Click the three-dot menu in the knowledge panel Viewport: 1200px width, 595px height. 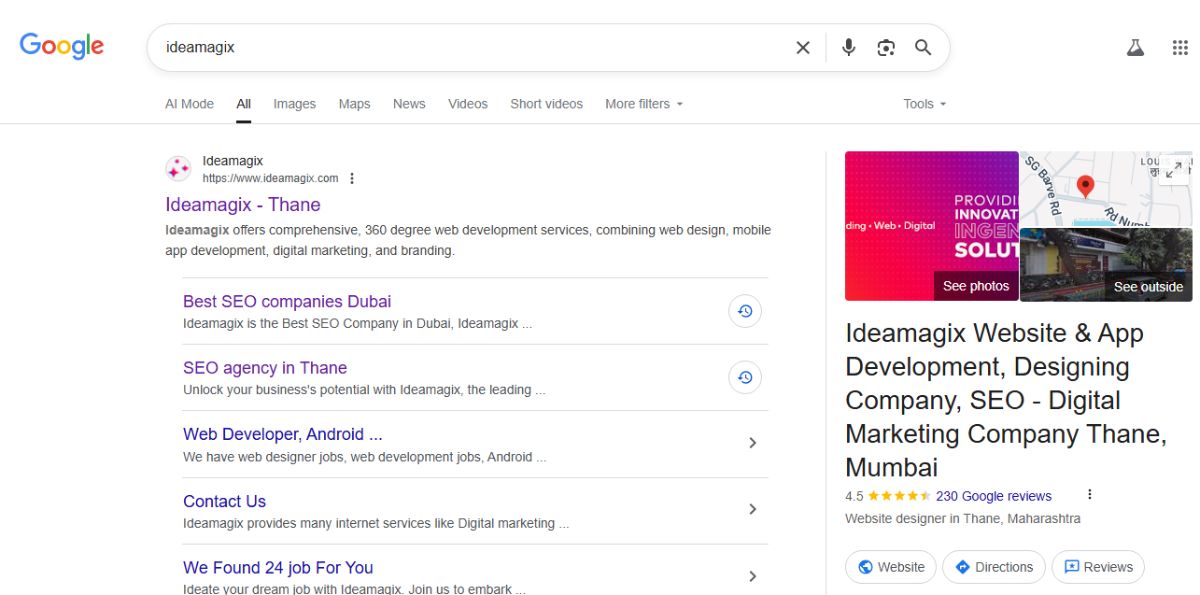[1089, 493]
